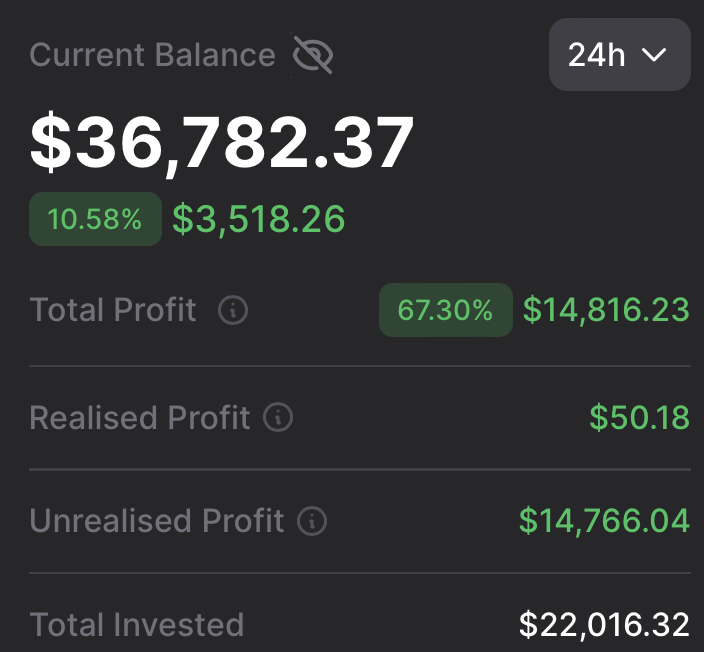Screen dimensions: 704x652
Task: Click the 24h text in the range selector
Action: pyautogui.click(x=596, y=55)
